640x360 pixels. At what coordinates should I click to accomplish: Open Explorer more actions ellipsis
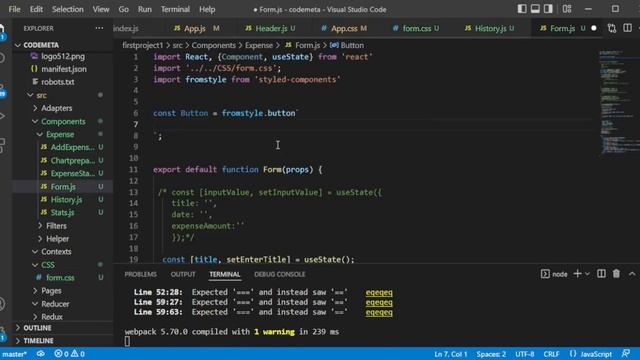click(x=99, y=28)
